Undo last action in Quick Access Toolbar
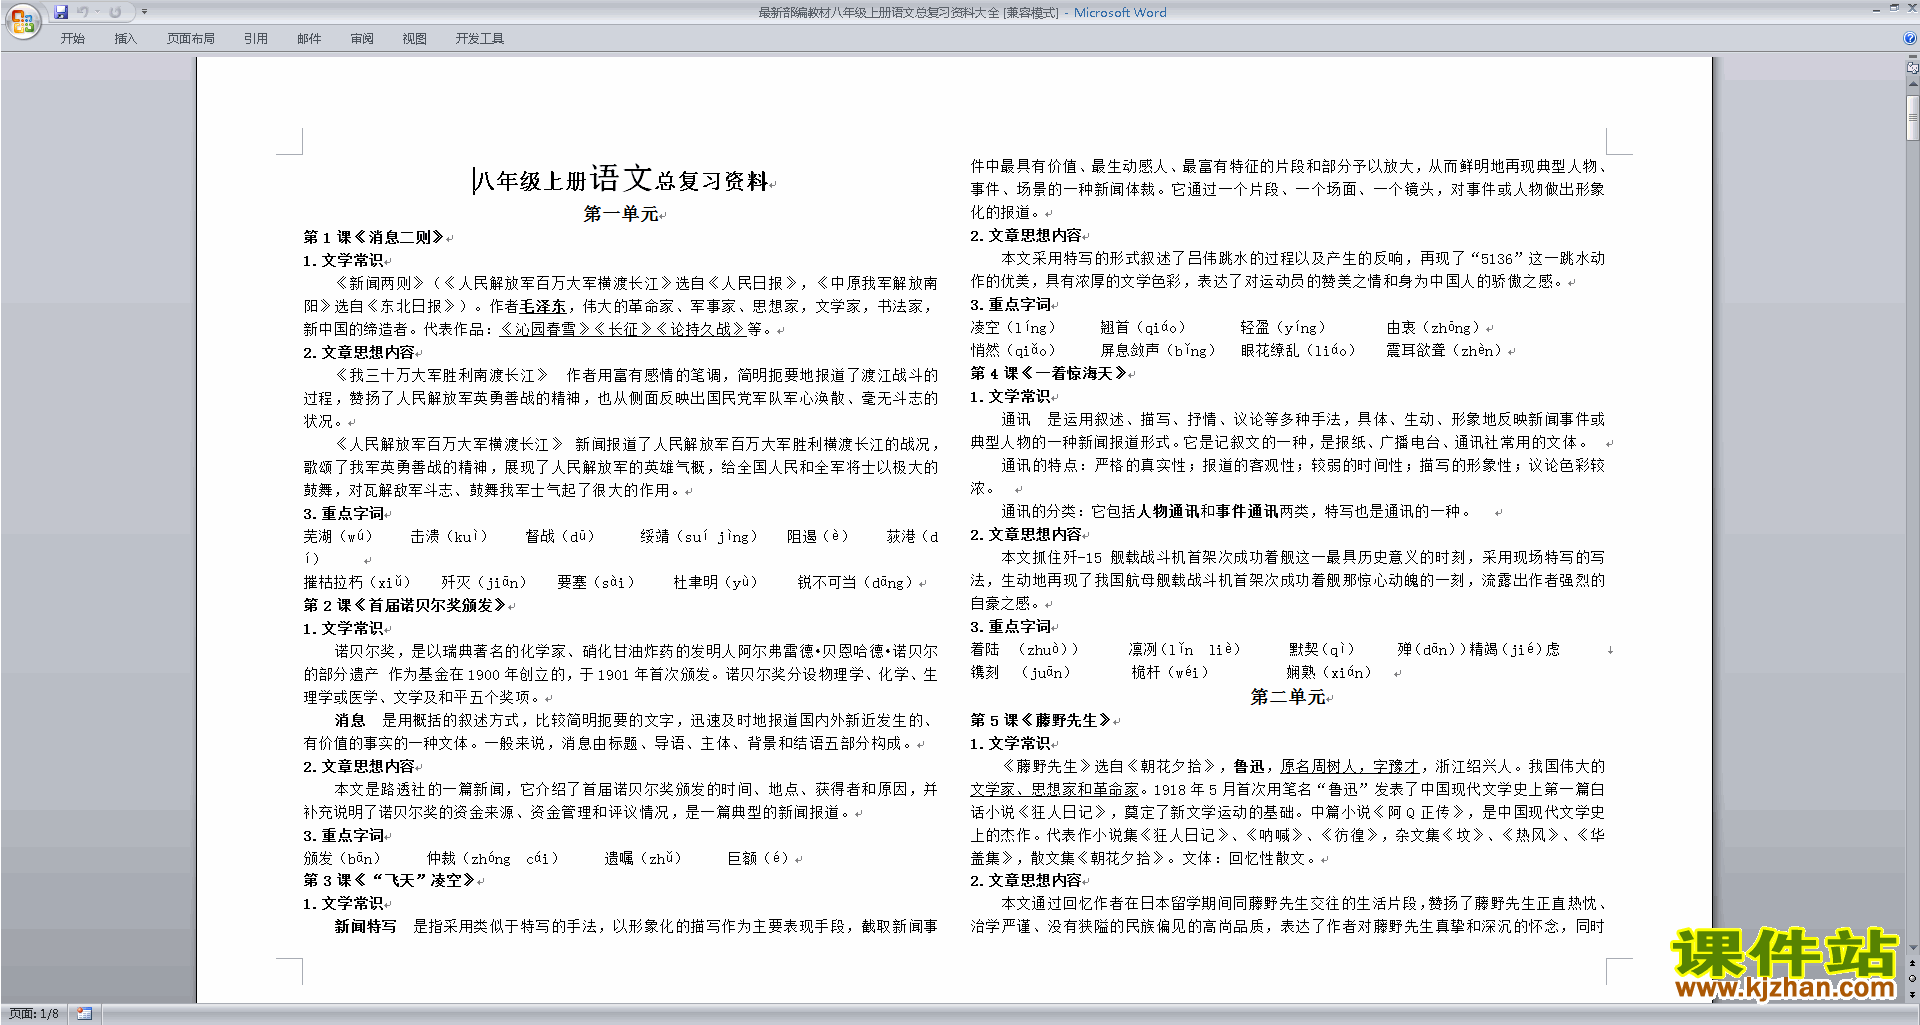This screenshot has height=1025, width=1920. 83,12
